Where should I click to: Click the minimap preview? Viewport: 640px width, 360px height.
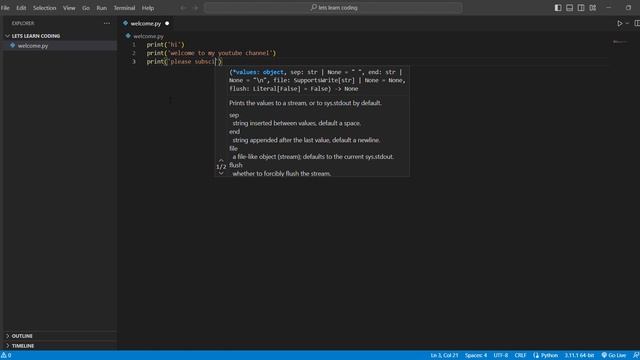[620, 42]
